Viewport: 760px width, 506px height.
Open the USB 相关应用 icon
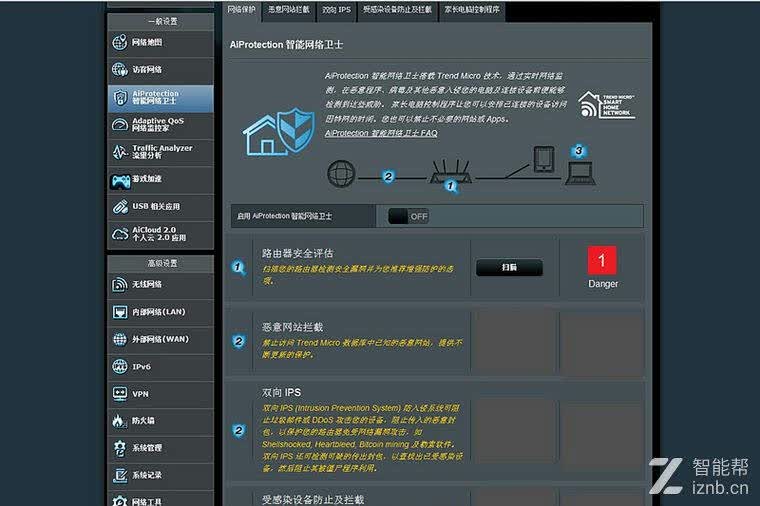(120, 206)
